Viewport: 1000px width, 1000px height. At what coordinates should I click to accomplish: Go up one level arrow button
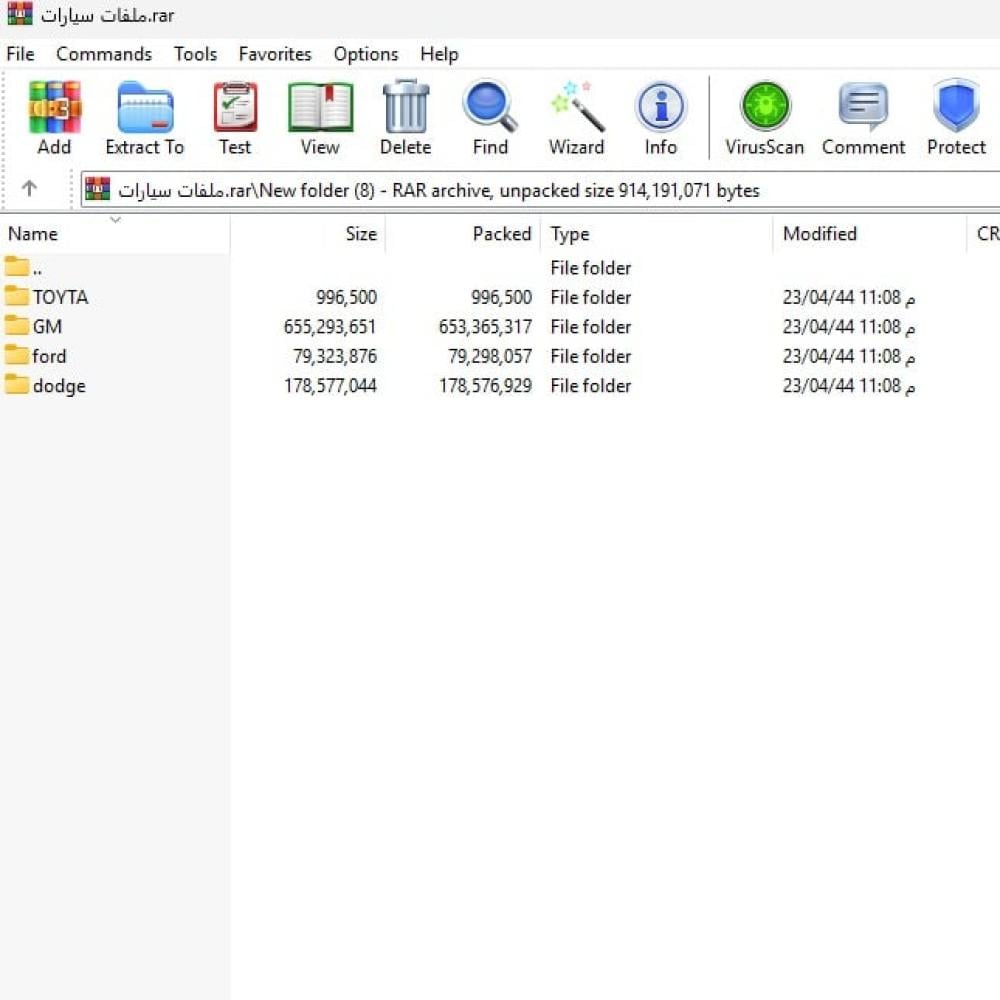coord(29,189)
